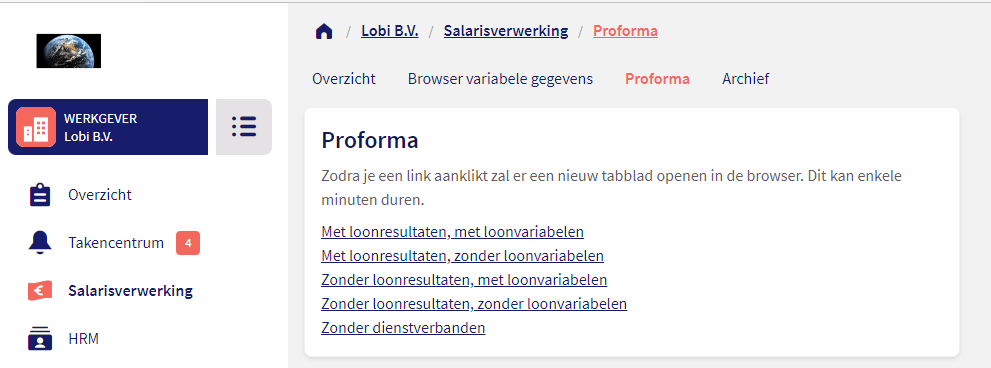The height and width of the screenshot is (368, 991).
Task: Switch to the Archief tab
Action: pyautogui.click(x=746, y=79)
